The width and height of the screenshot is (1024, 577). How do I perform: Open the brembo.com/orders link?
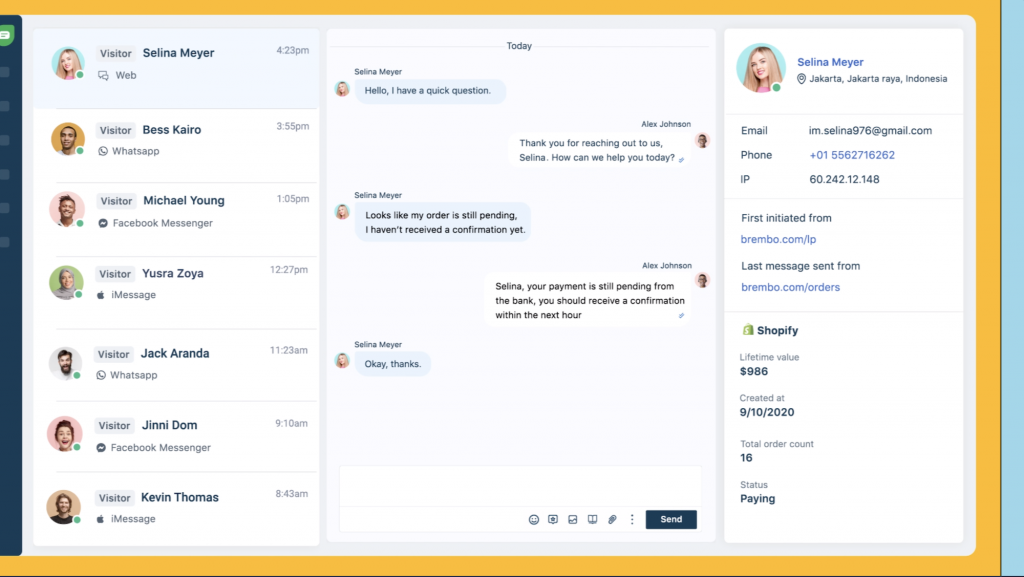click(x=790, y=287)
